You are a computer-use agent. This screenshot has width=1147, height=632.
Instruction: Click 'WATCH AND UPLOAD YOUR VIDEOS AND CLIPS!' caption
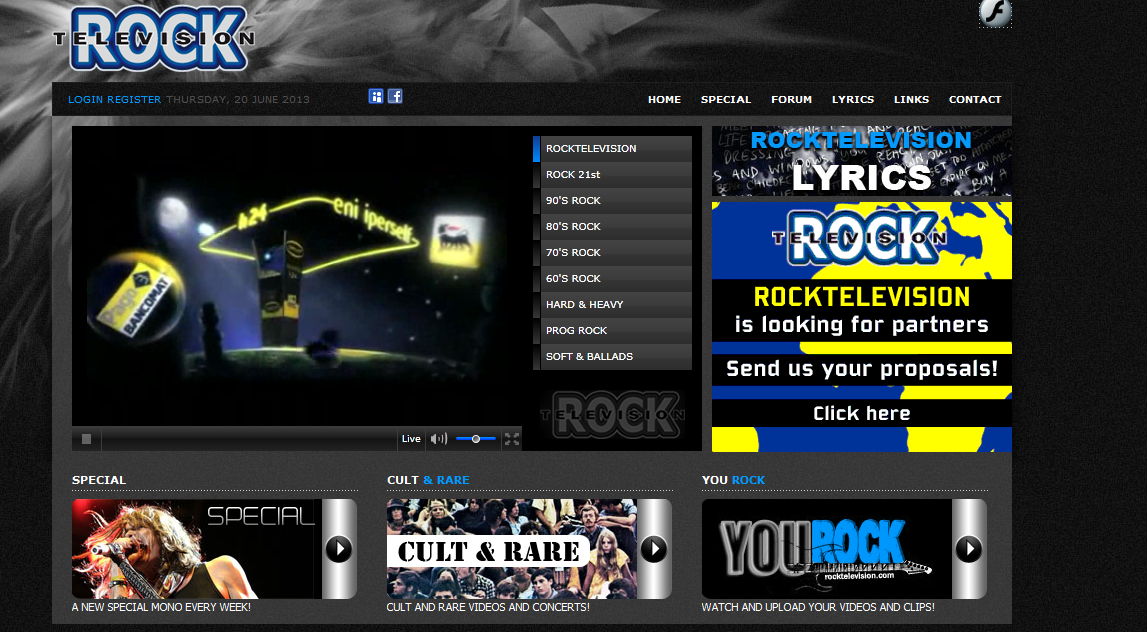[818, 607]
